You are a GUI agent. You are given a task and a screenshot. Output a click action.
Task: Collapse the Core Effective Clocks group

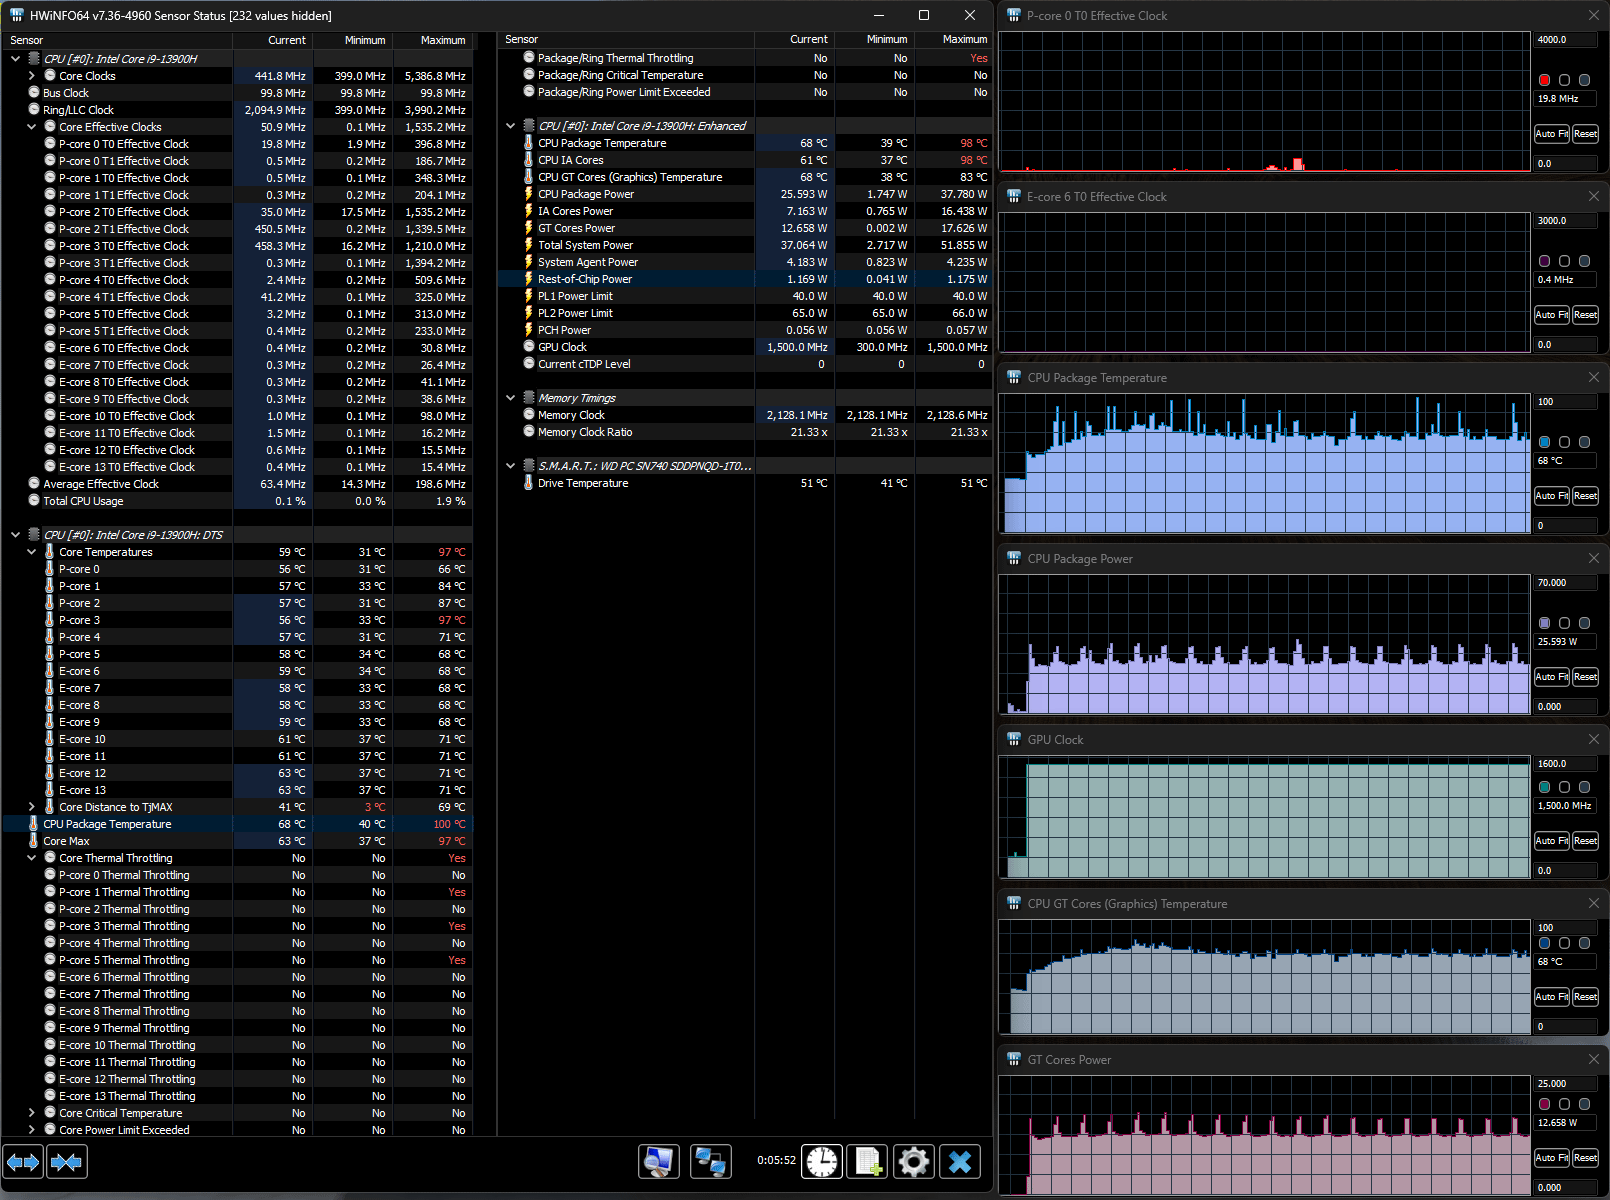click(x=32, y=127)
